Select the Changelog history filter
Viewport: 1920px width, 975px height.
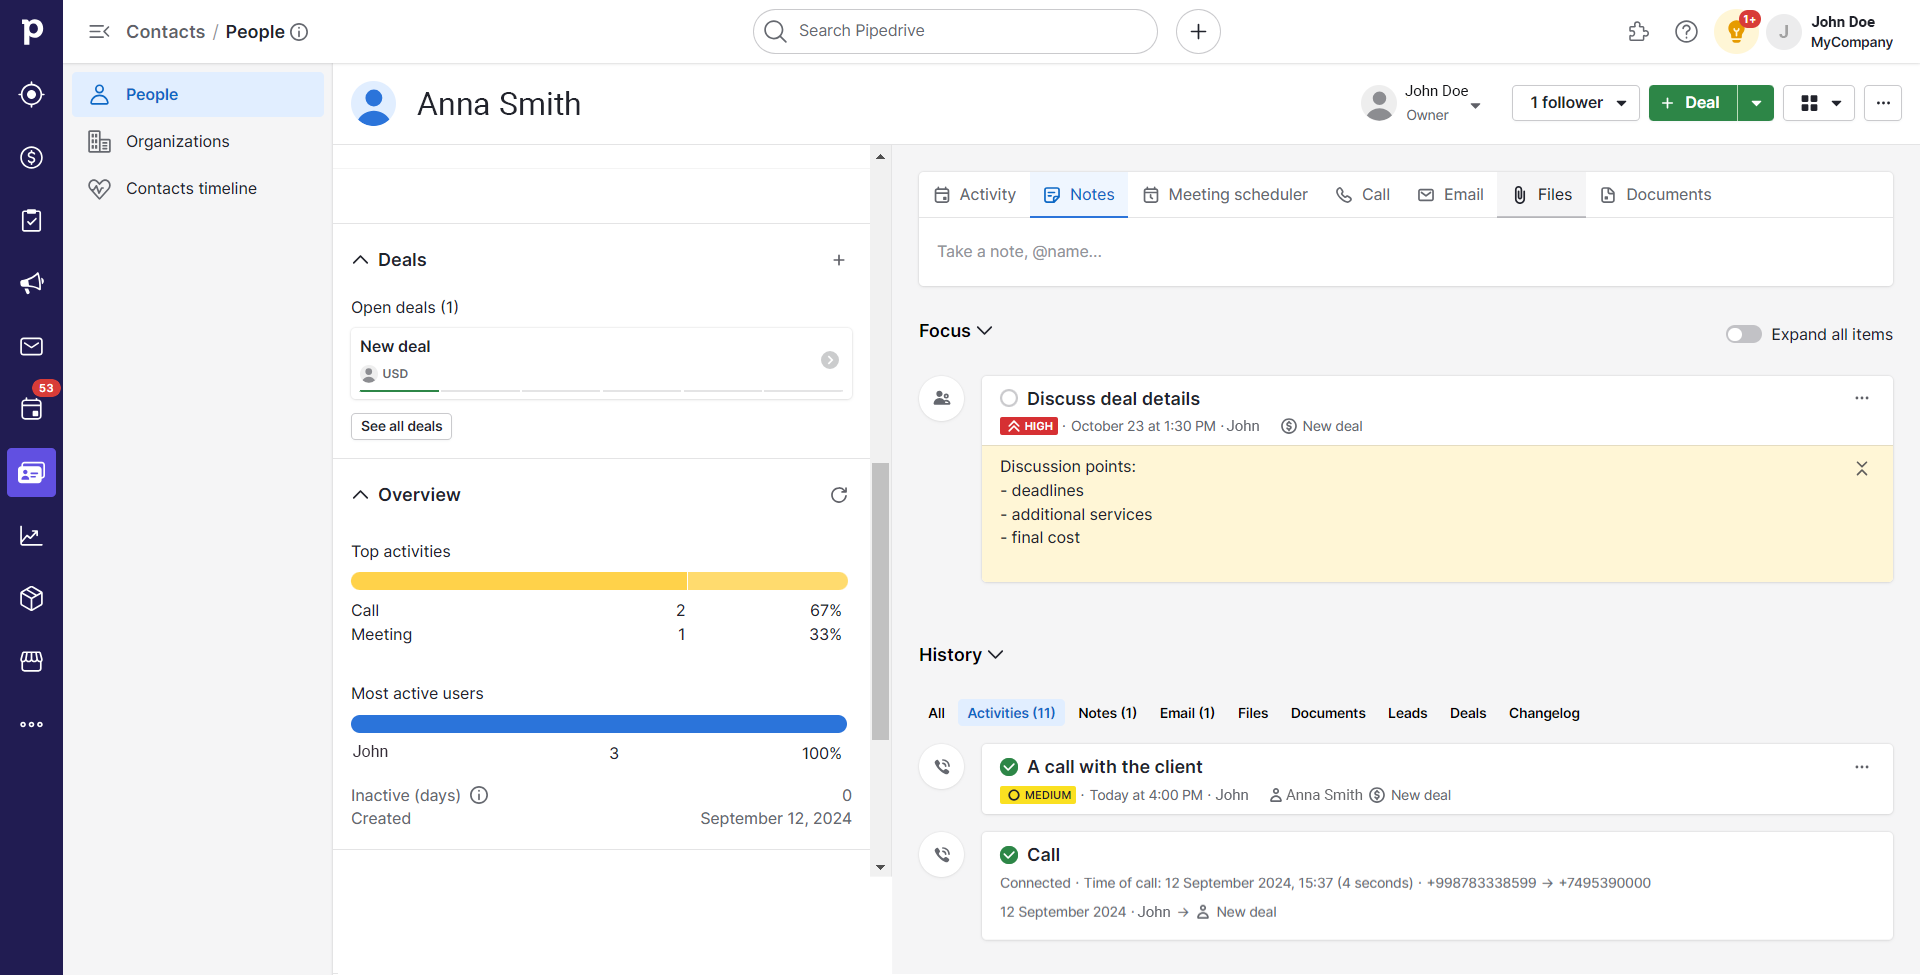1543,713
